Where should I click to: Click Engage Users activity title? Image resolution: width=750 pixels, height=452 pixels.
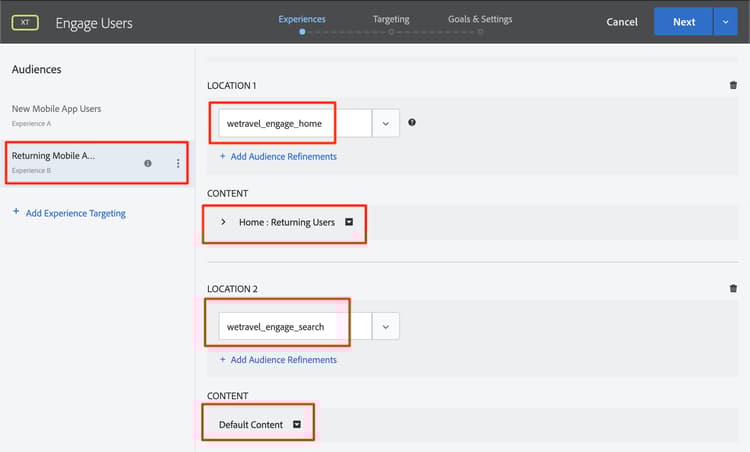pyautogui.click(x=94, y=23)
